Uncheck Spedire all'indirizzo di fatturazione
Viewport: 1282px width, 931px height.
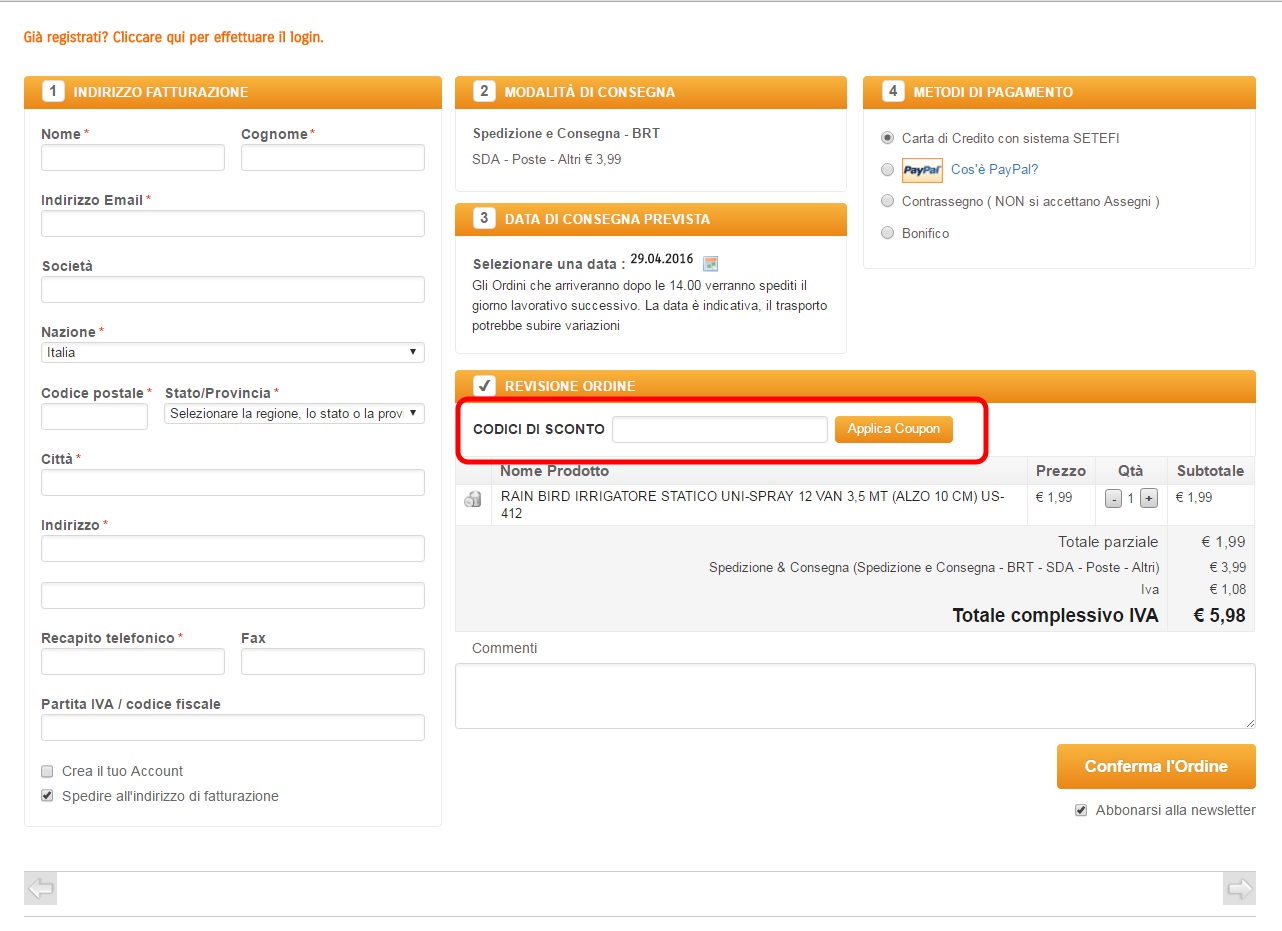pyautogui.click(x=47, y=796)
